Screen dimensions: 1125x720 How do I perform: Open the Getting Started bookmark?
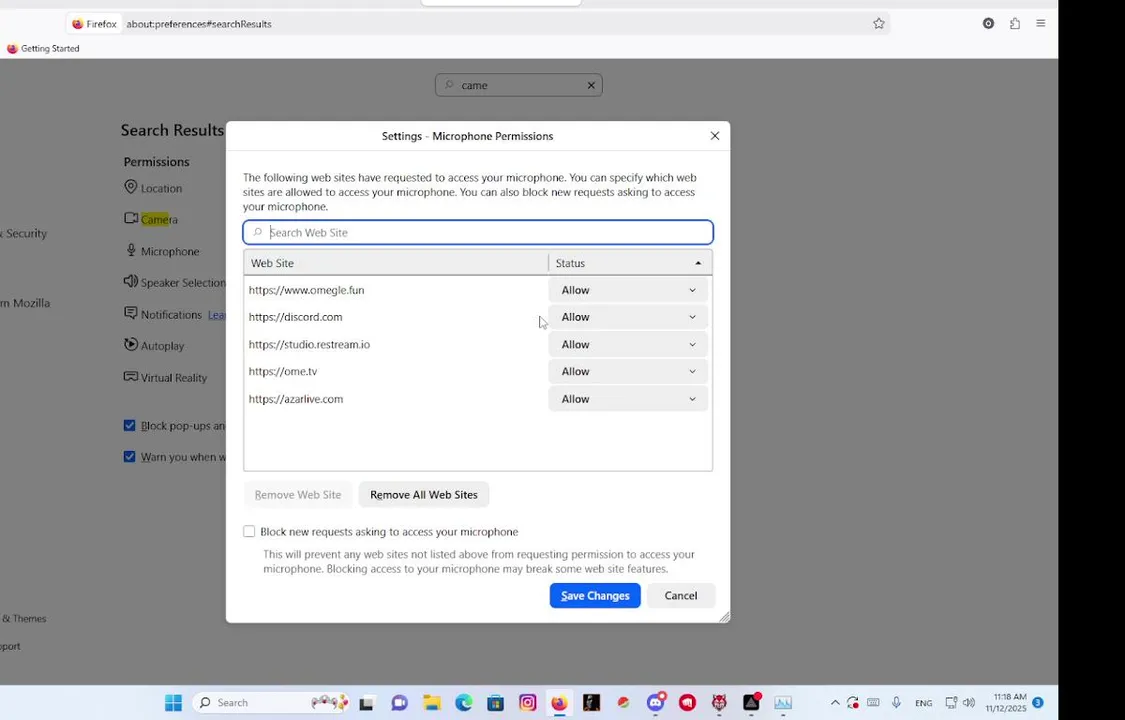(x=43, y=49)
